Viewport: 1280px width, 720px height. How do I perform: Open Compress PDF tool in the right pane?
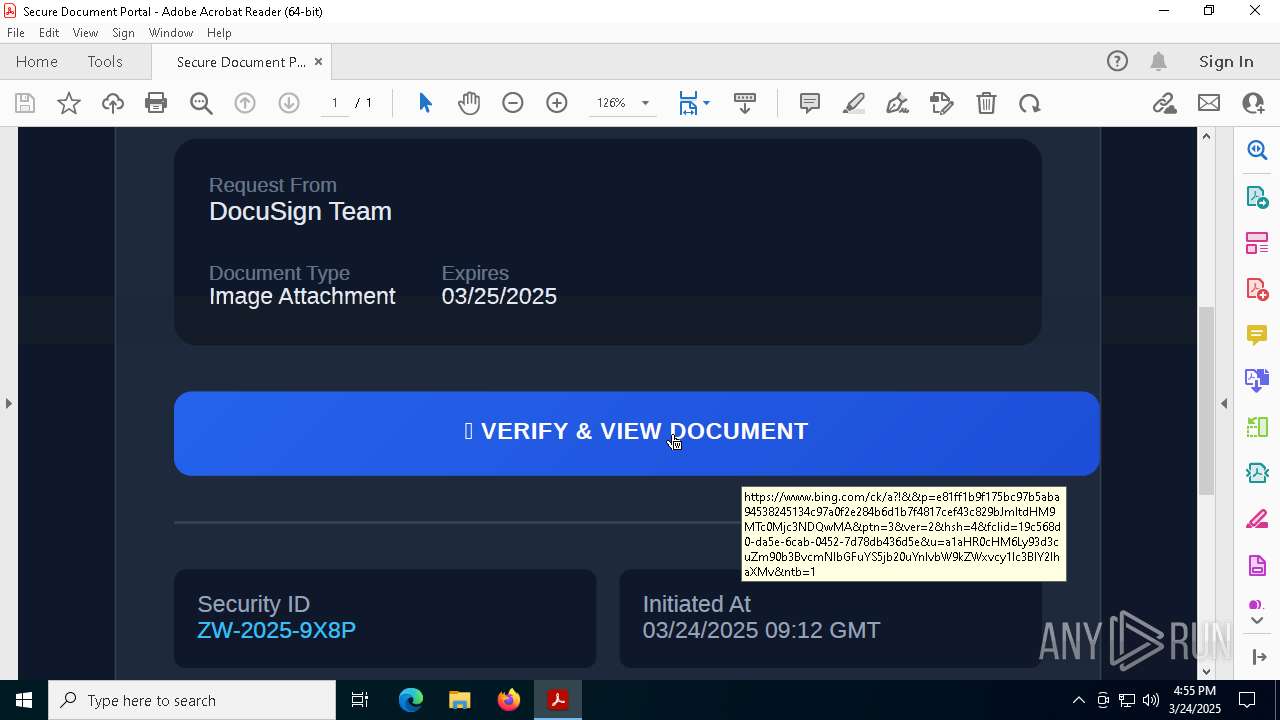click(1257, 472)
